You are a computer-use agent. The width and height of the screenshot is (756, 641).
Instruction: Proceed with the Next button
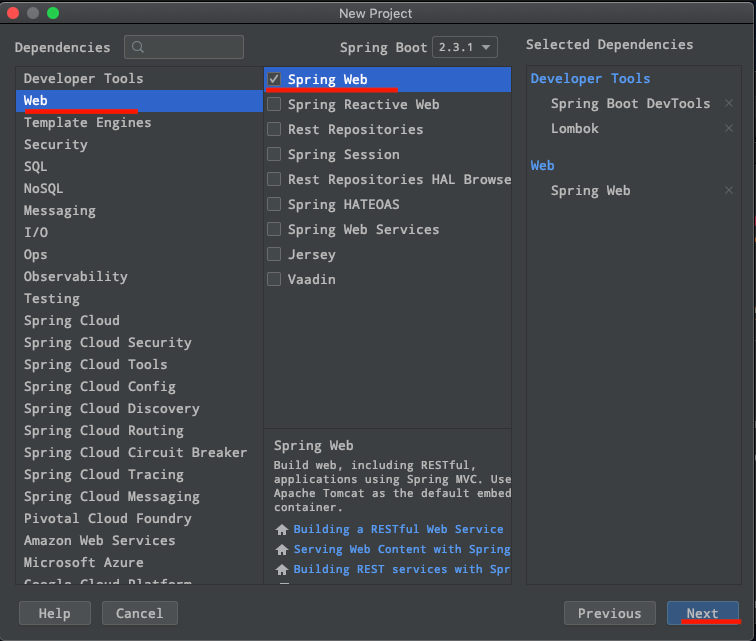pyautogui.click(x=703, y=613)
